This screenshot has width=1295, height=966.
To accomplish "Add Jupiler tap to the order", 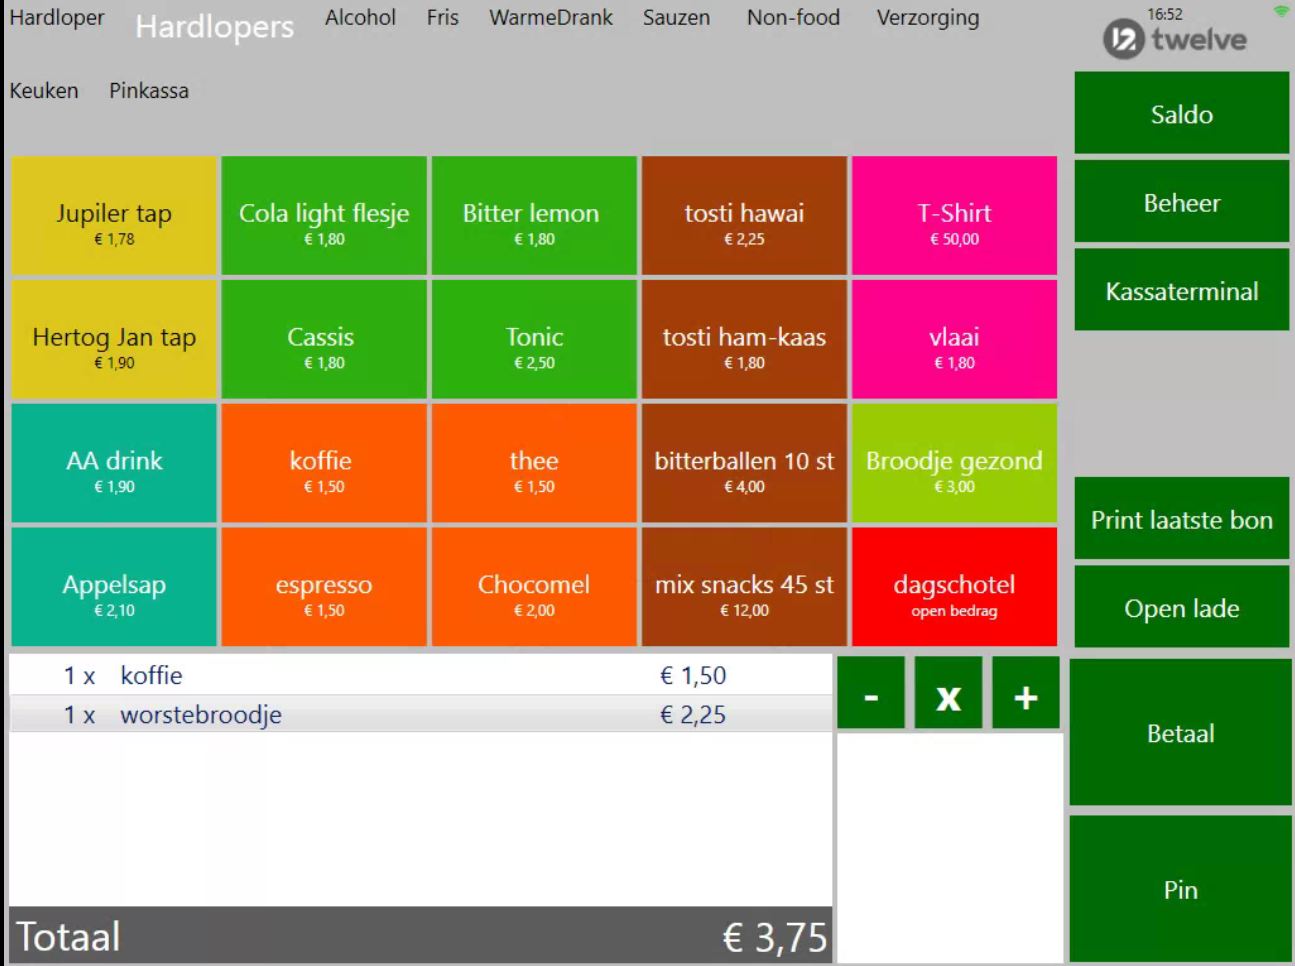I will pyautogui.click(x=114, y=216).
